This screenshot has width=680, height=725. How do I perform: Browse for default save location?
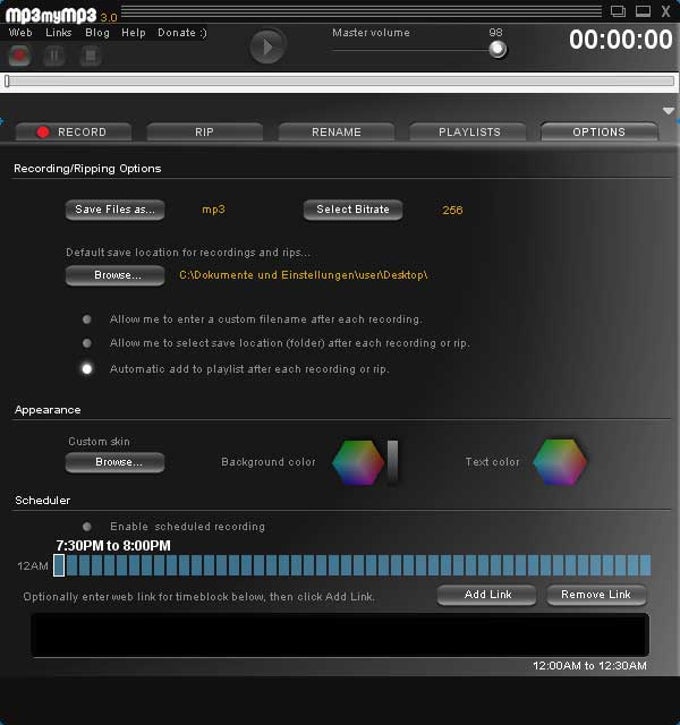pos(115,276)
